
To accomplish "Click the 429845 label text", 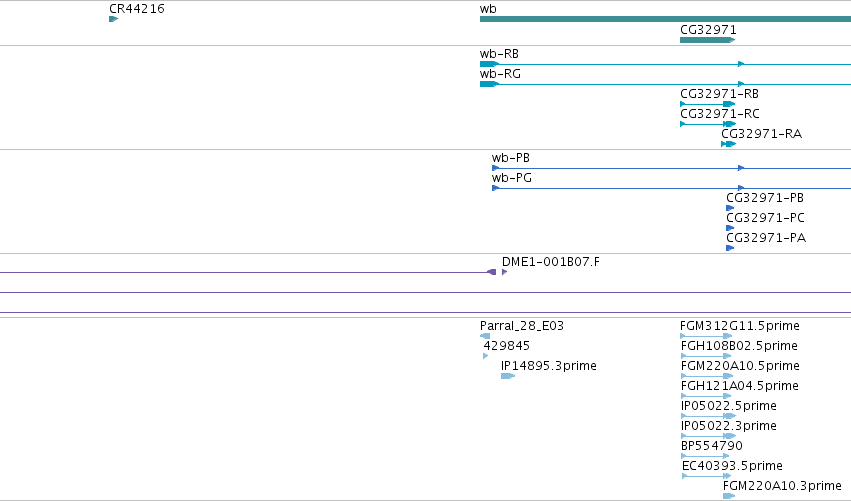I will (x=506, y=346).
